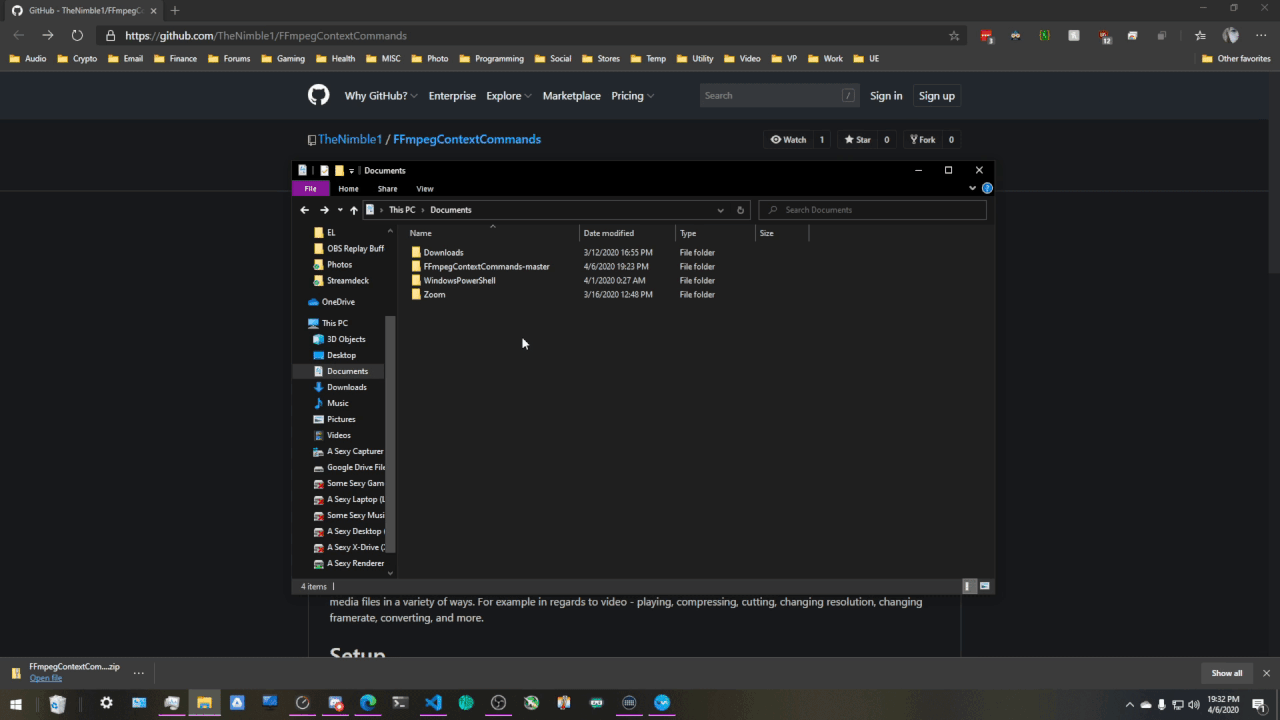The height and width of the screenshot is (720, 1280).
Task: Click GitHub search box
Action: 779,96
